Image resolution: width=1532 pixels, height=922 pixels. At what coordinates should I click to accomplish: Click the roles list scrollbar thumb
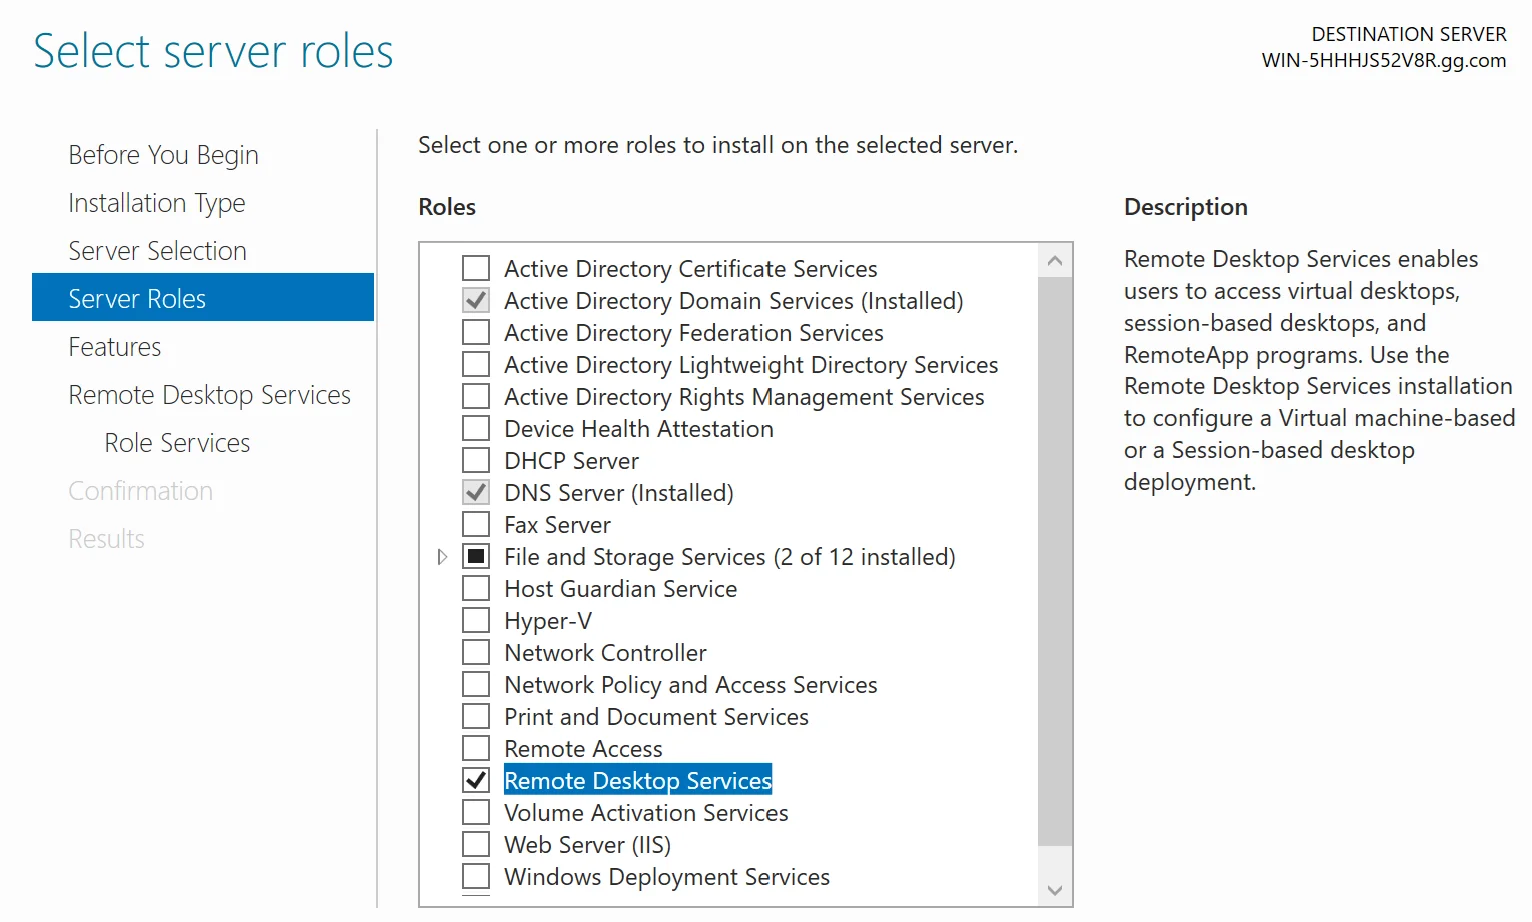point(1055,560)
